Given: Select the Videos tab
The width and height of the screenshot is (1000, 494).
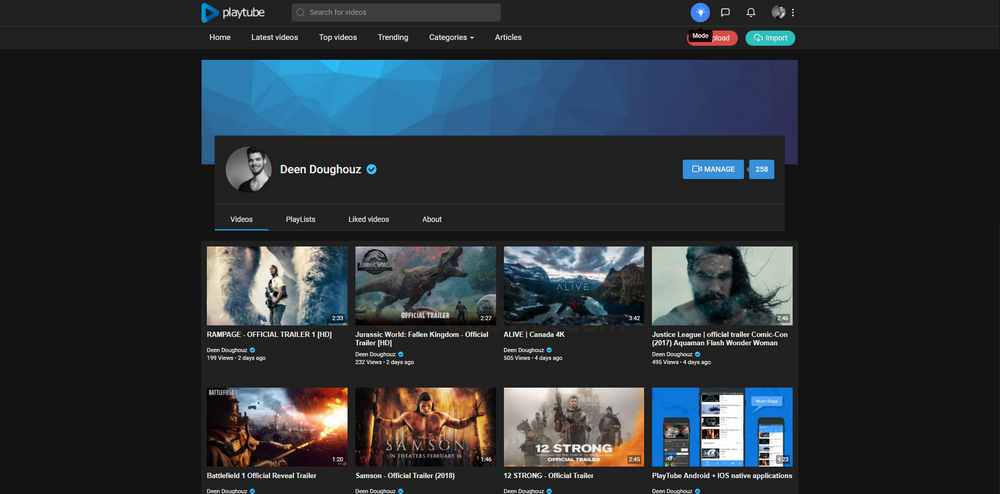Looking at the screenshot, I should point(242,219).
